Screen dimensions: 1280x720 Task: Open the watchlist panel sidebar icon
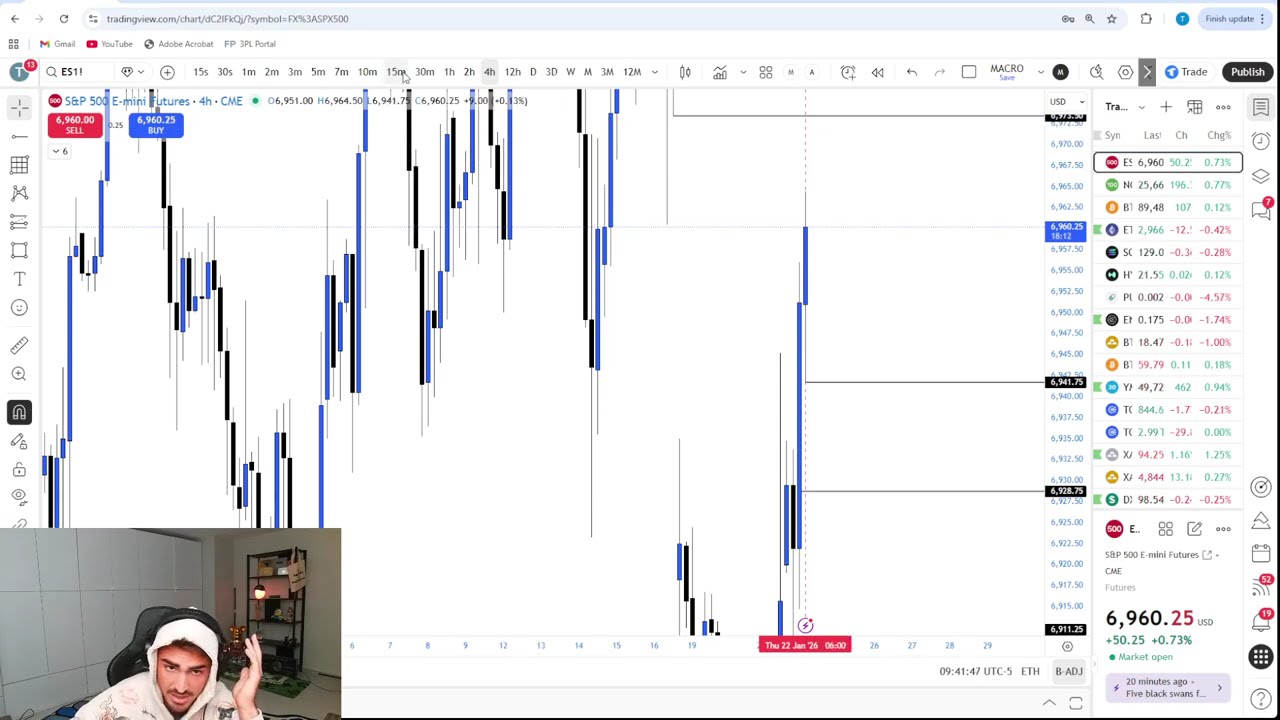coord(1261,107)
